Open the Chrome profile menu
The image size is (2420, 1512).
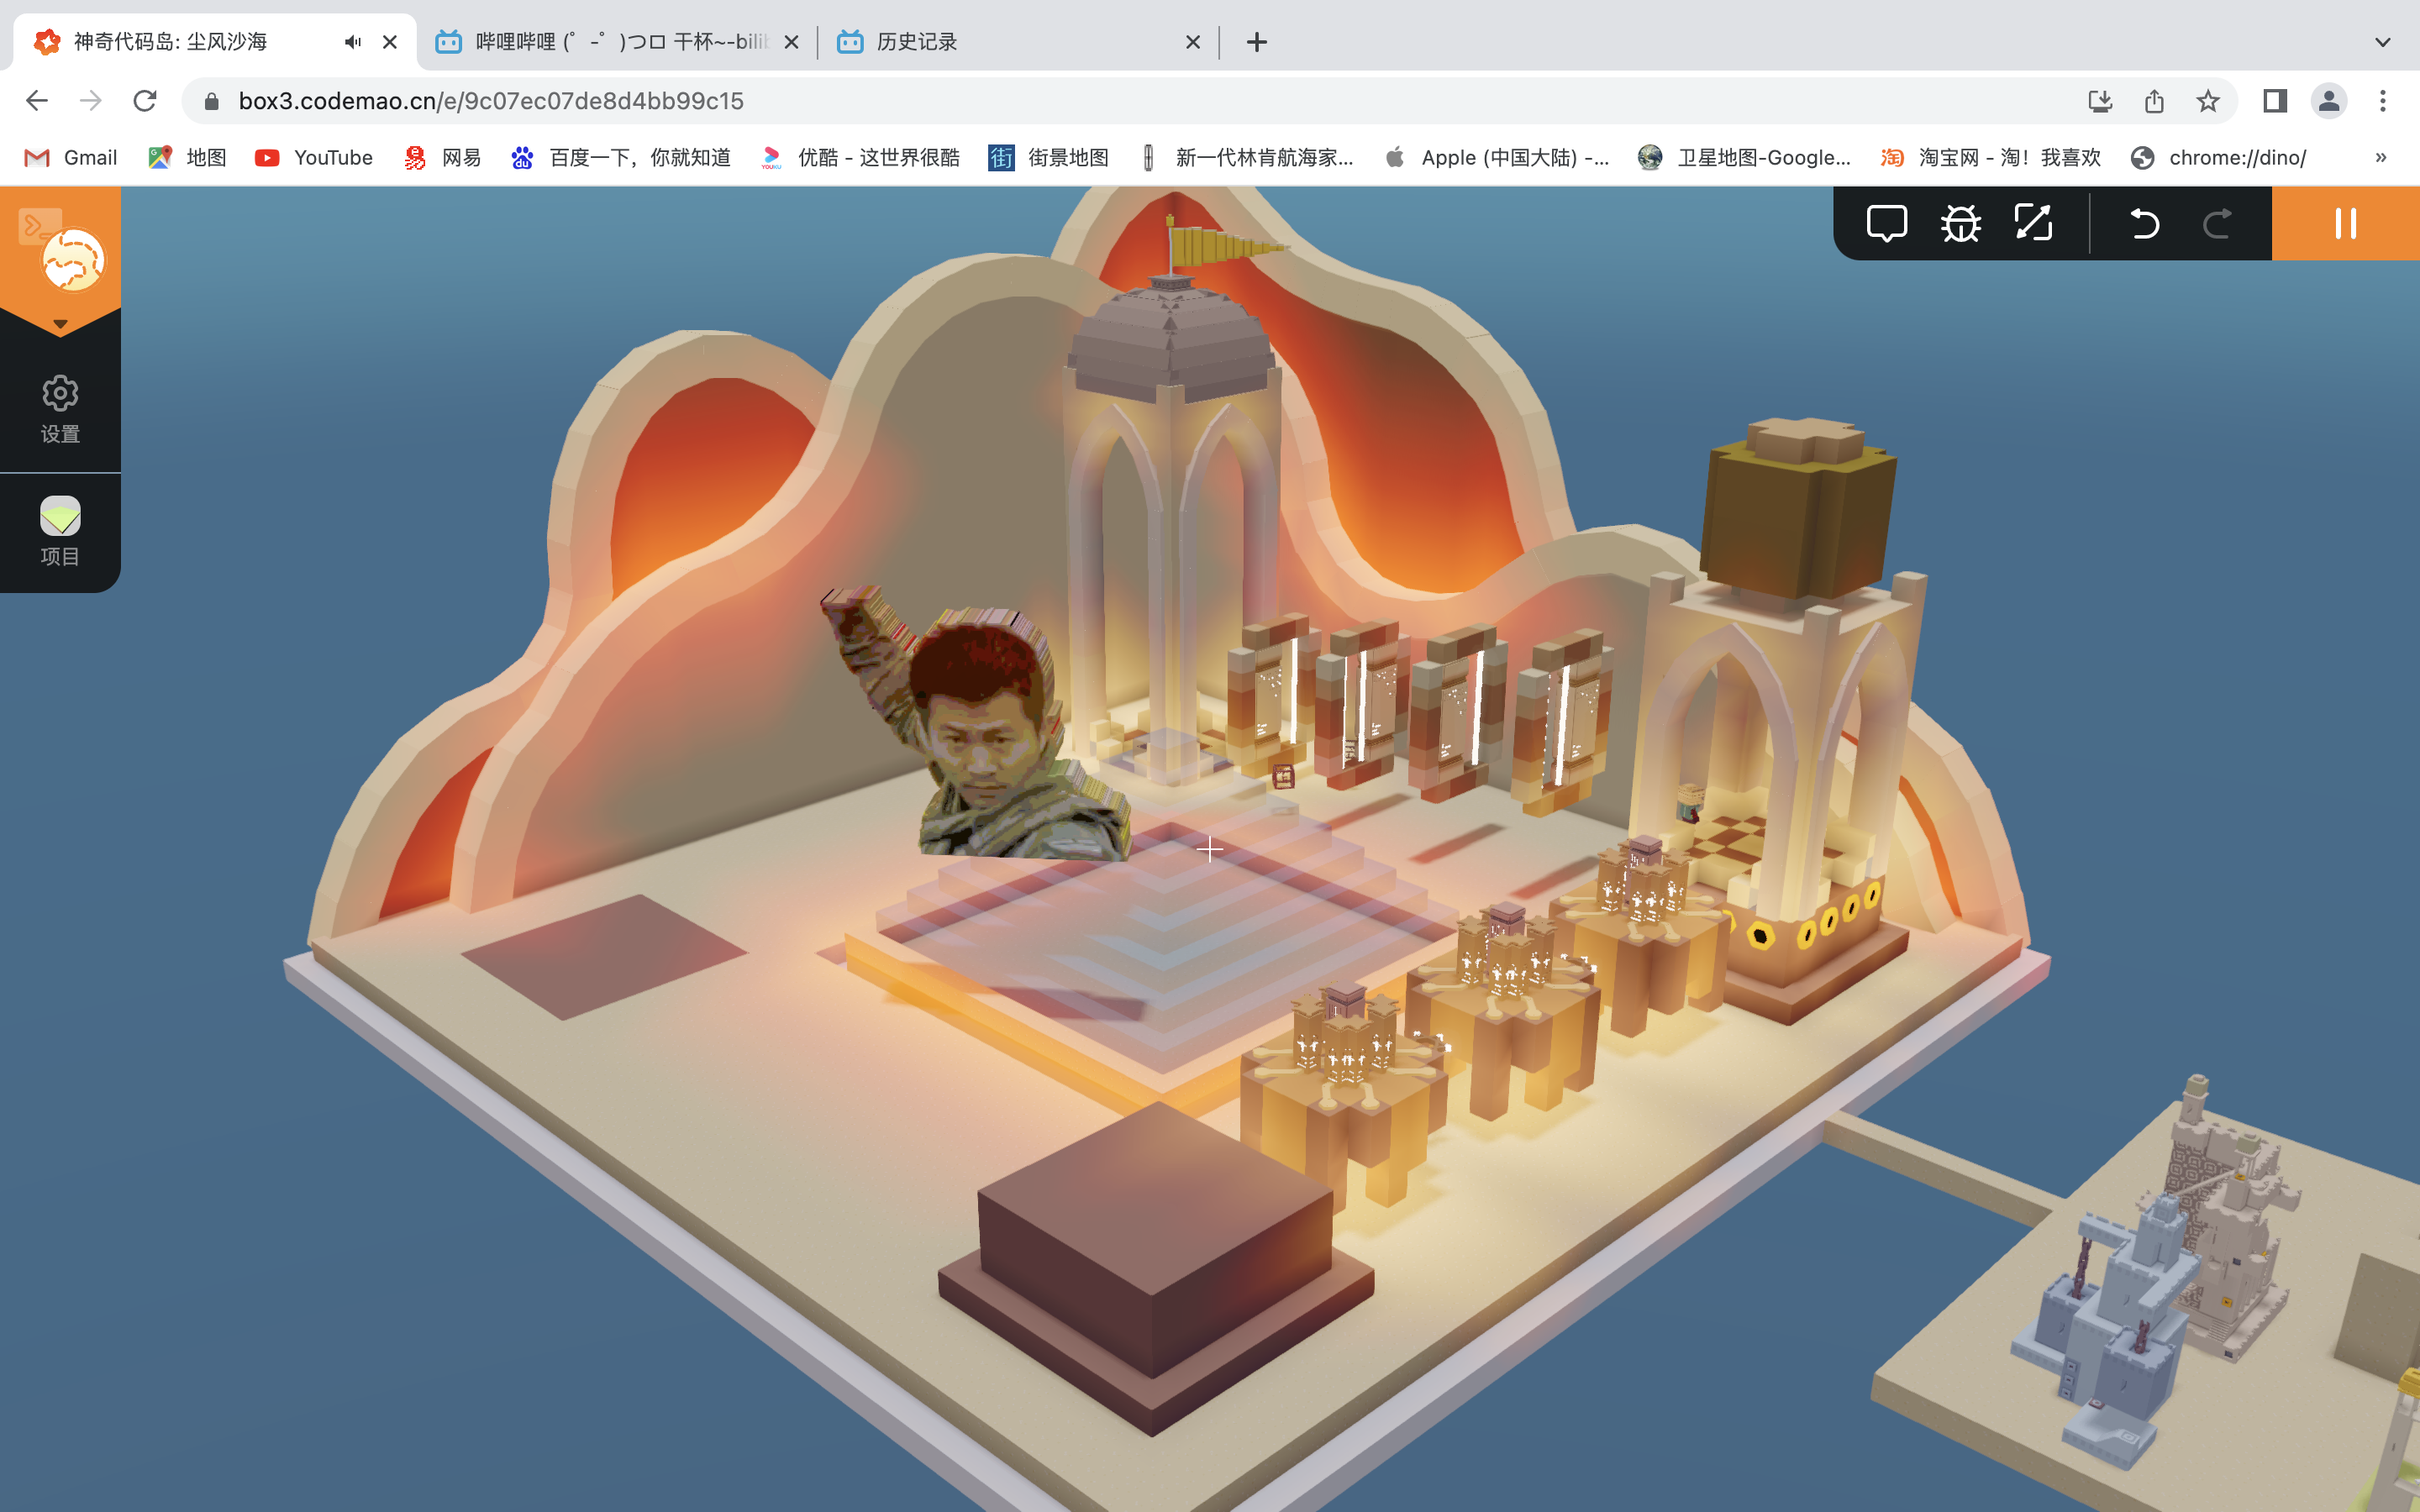pyautogui.click(x=2329, y=101)
